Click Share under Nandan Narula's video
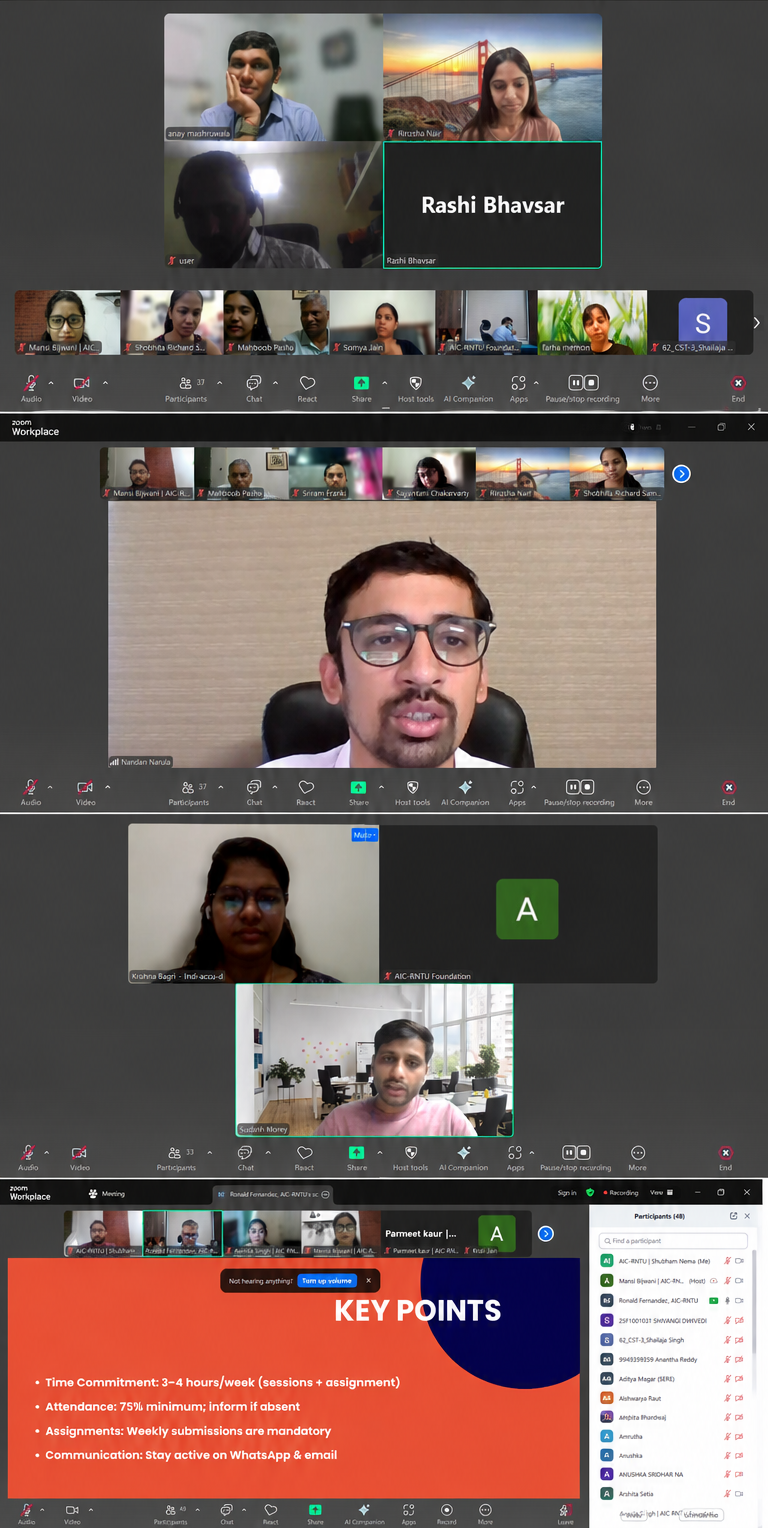Viewport: 768px width, 1528px height. point(358,792)
